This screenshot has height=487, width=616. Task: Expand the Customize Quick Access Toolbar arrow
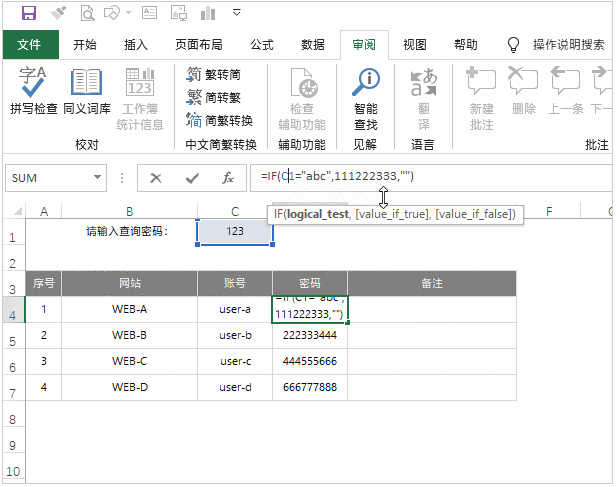(236, 13)
